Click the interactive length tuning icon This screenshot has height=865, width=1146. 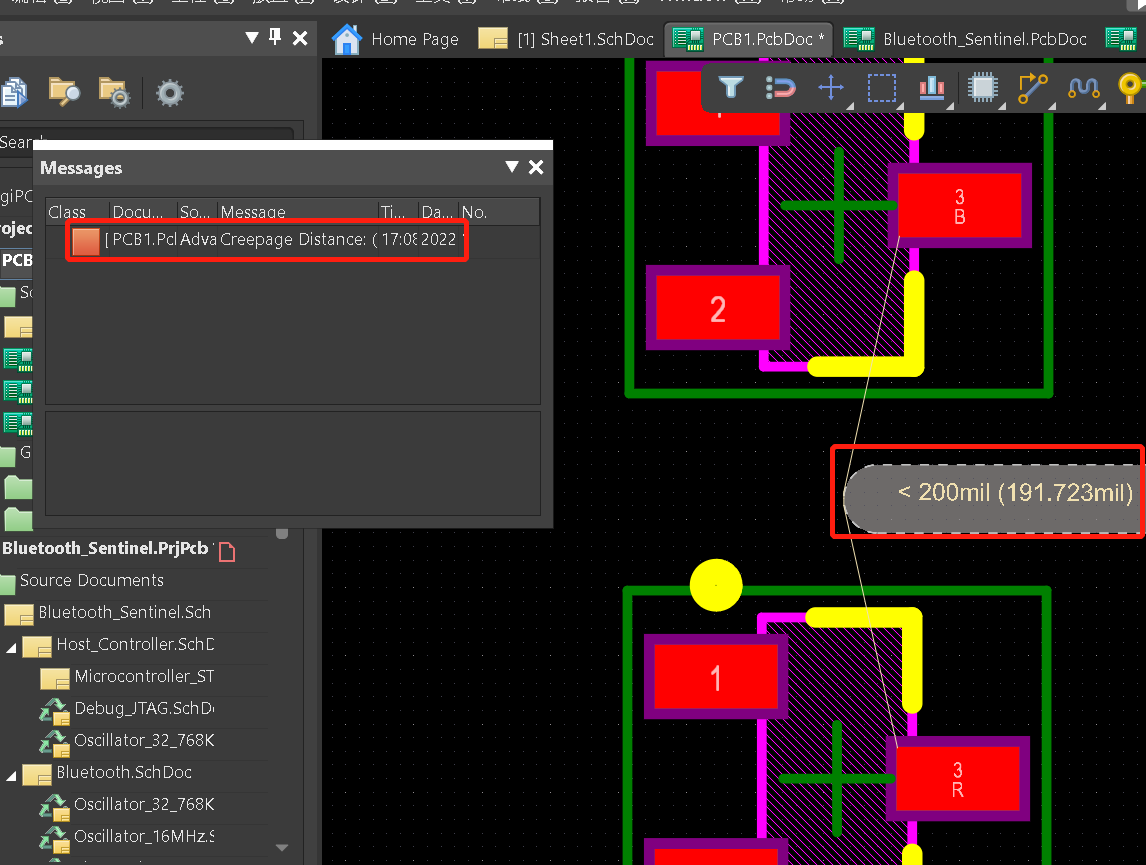tap(1083, 88)
